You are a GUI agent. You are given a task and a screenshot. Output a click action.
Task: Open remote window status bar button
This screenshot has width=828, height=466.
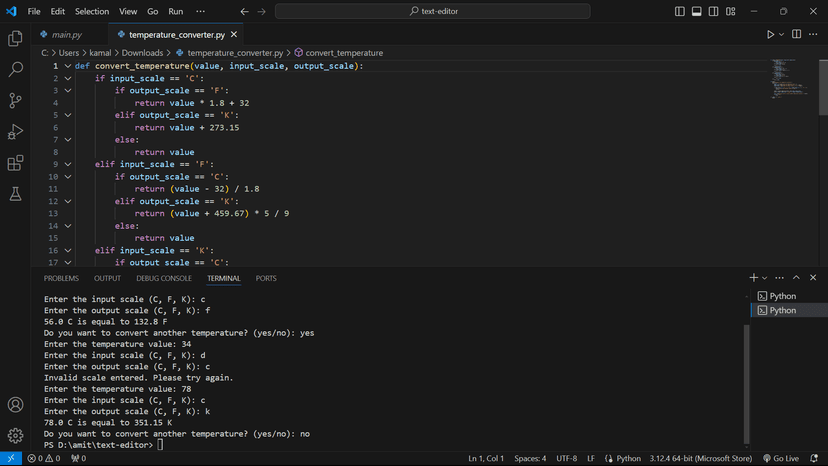[11, 458]
